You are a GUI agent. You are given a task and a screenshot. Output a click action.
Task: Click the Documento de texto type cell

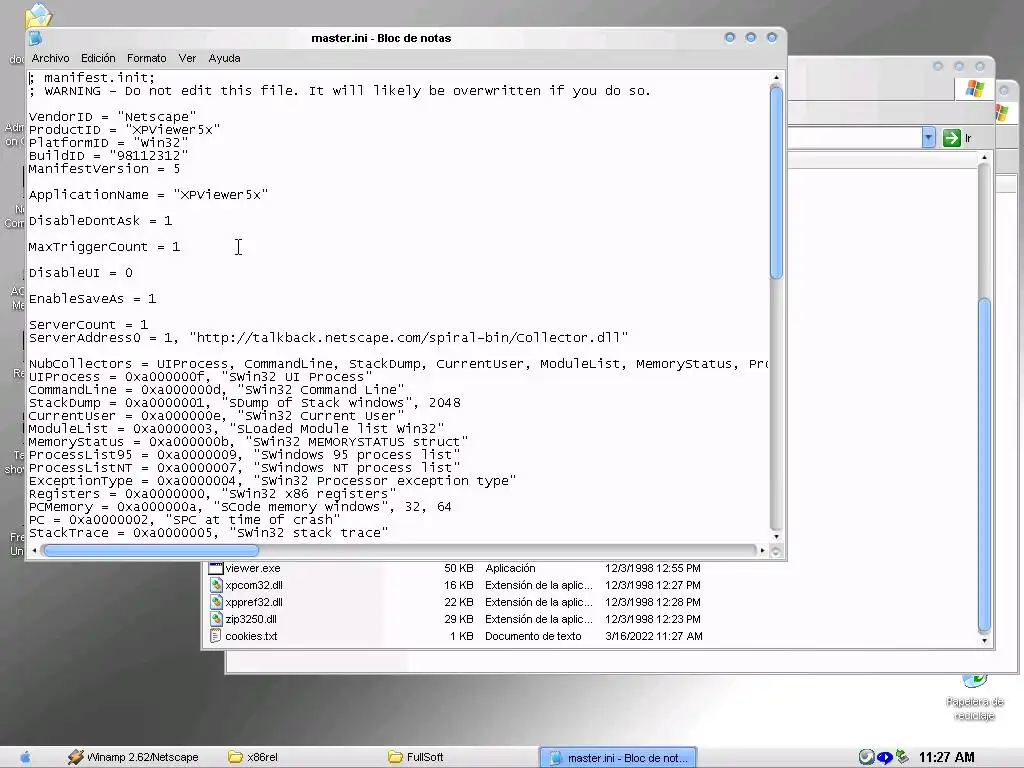click(x=533, y=636)
